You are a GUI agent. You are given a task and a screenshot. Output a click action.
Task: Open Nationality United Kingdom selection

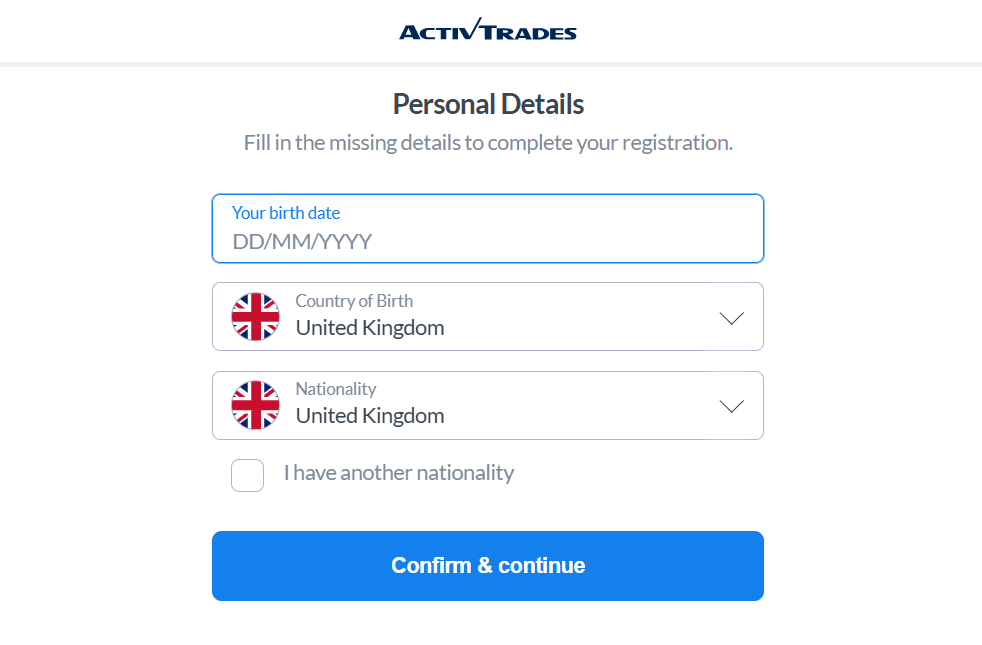click(488, 405)
